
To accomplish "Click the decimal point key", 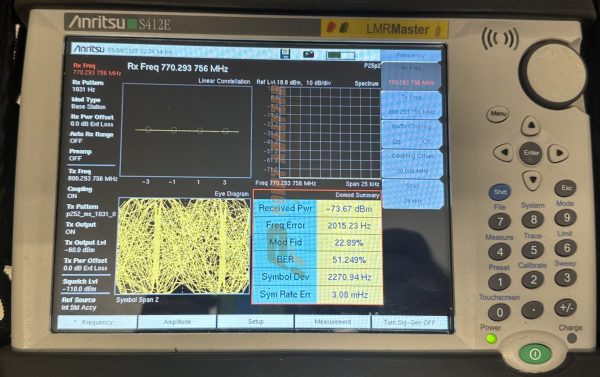I will click(533, 310).
